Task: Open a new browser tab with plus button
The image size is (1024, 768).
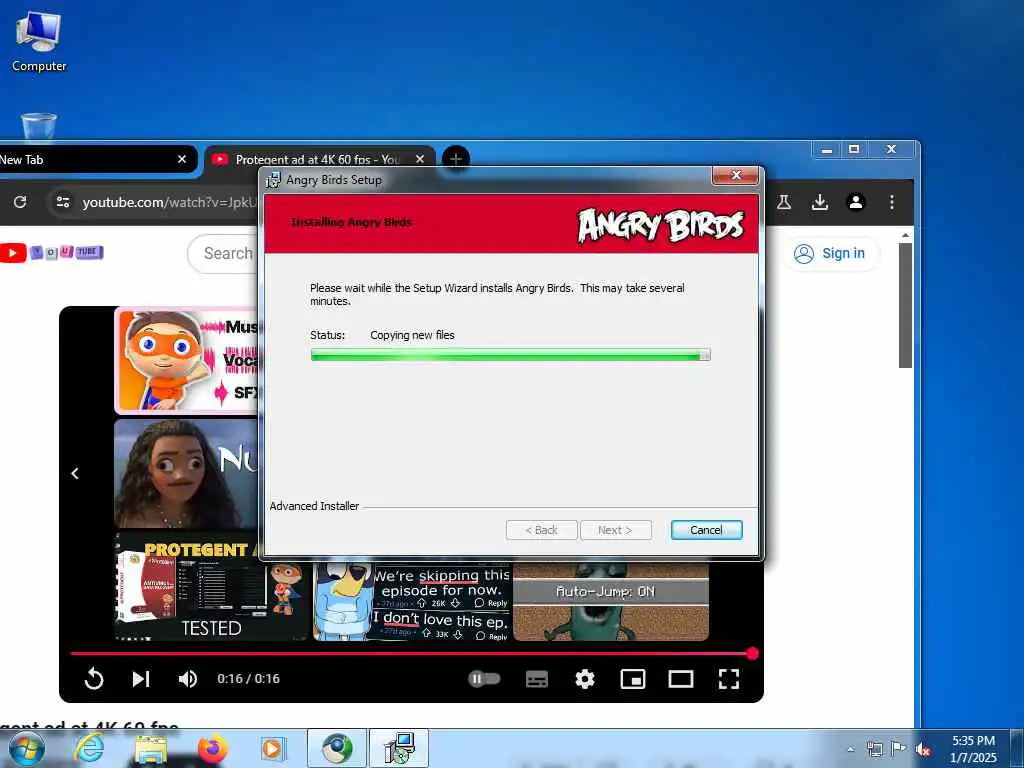Action: click(456, 159)
